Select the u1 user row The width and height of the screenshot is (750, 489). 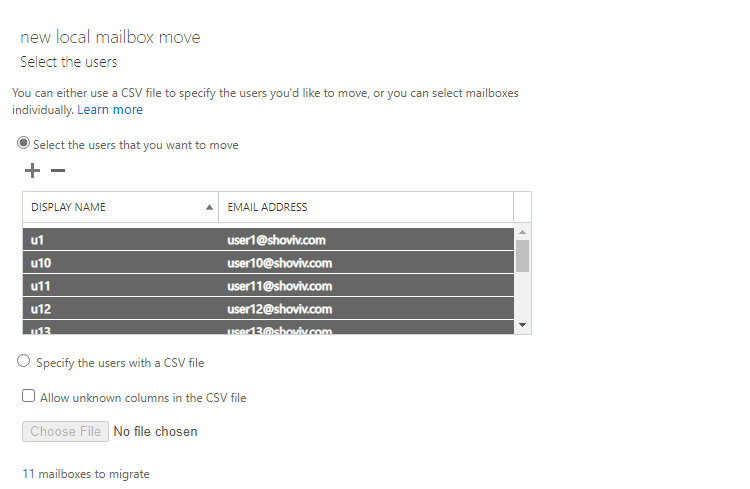coord(268,239)
